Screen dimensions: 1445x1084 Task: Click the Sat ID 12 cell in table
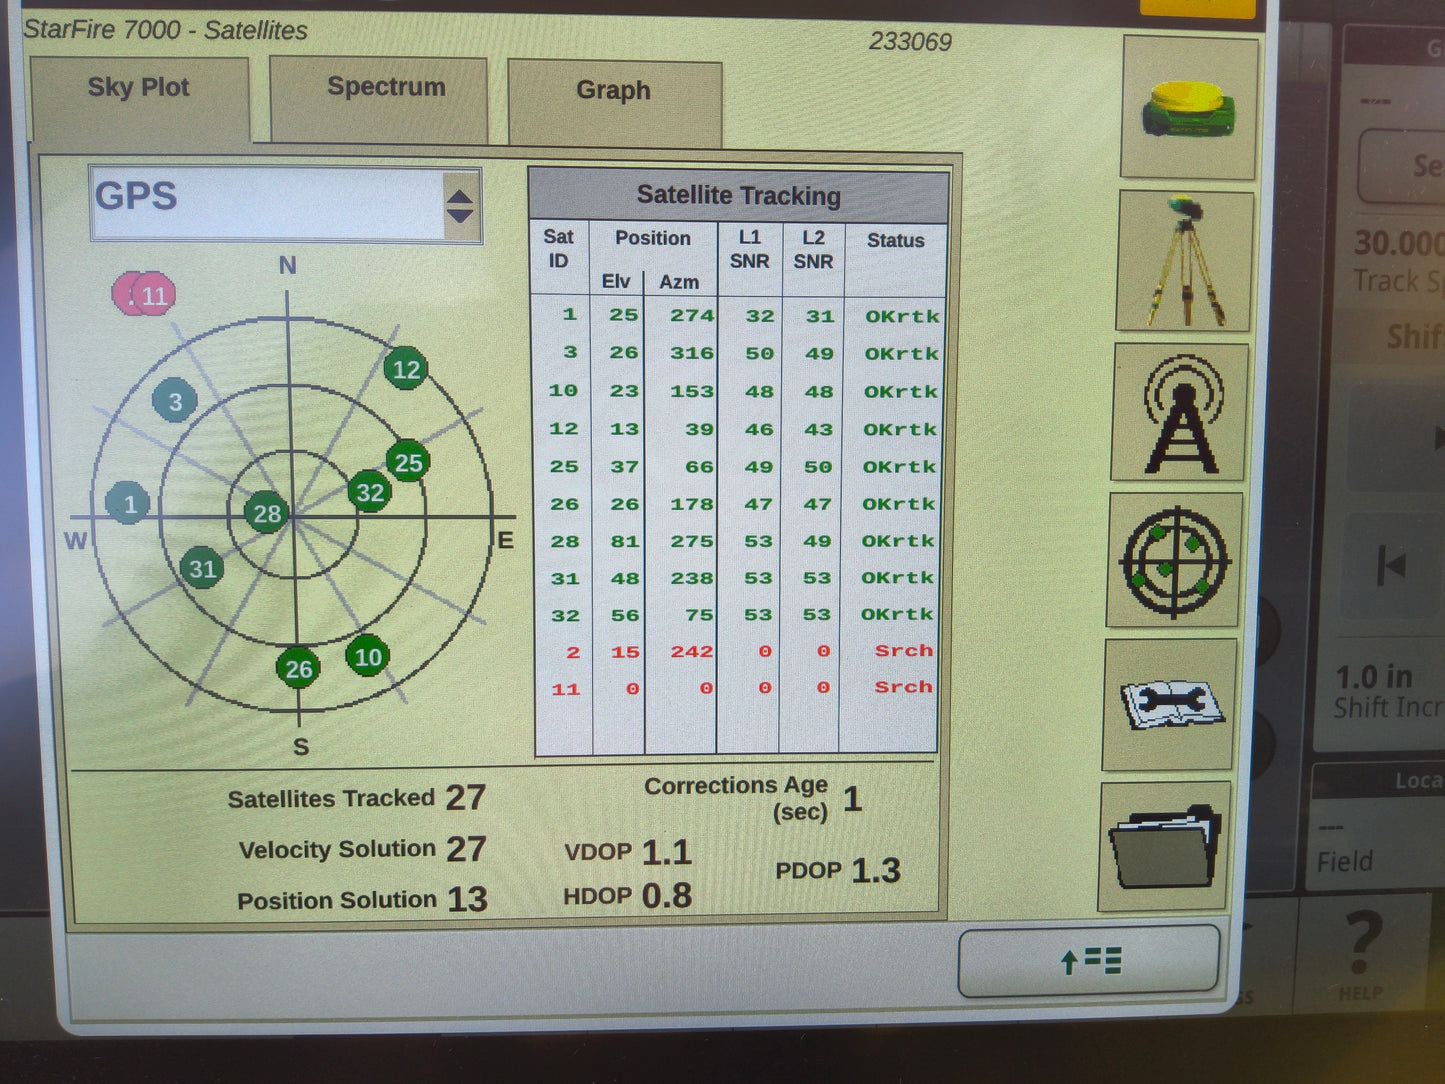pyautogui.click(x=563, y=429)
